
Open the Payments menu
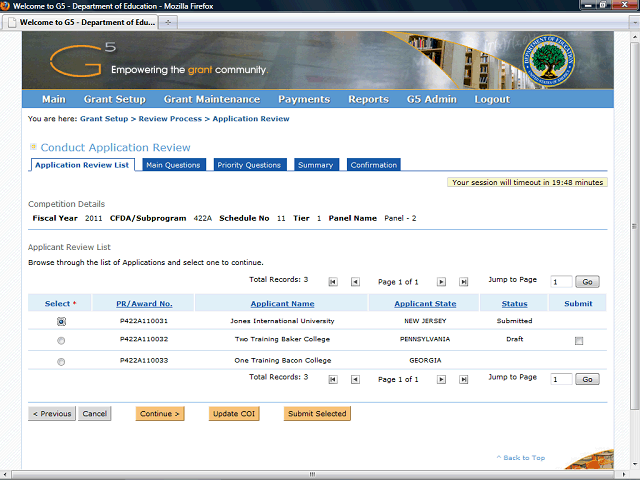pos(304,99)
